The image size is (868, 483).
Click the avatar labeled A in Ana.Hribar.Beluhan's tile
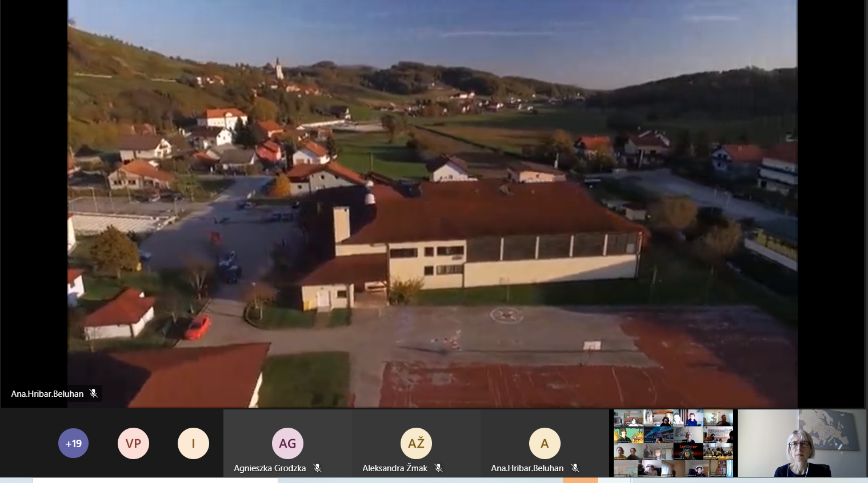tap(545, 443)
